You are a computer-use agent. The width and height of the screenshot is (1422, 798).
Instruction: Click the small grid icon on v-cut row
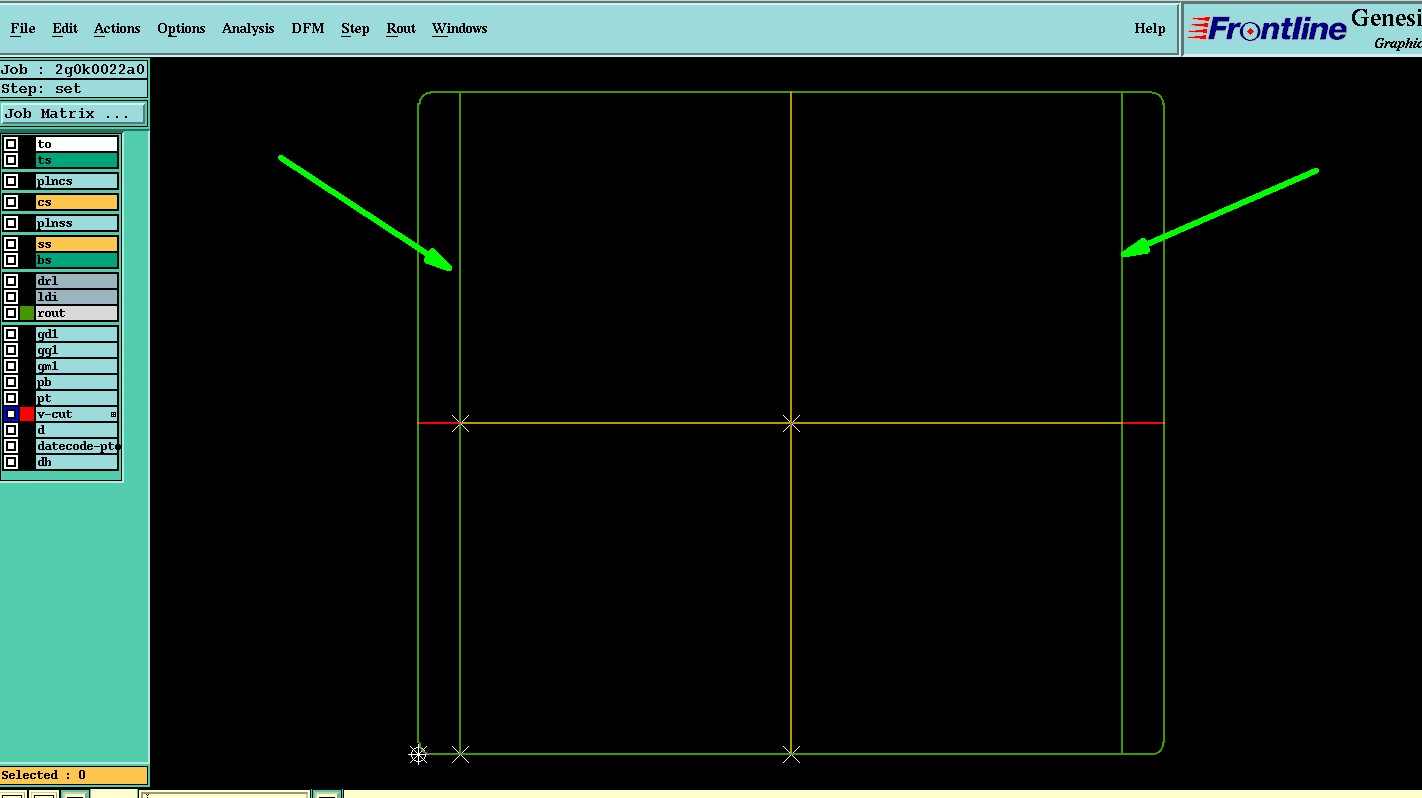113,414
